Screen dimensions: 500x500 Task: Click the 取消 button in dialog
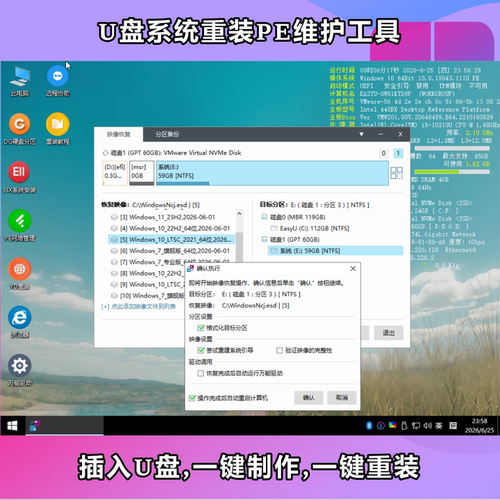click(x=342, y=398)
